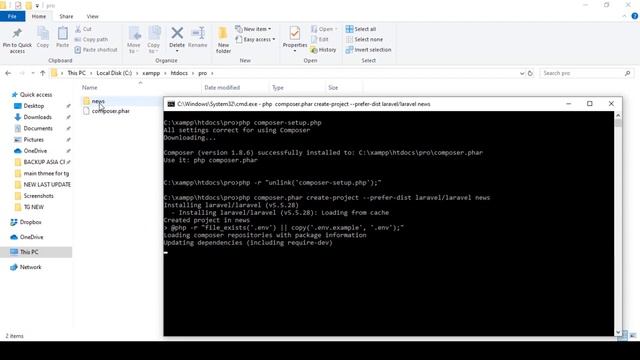Screen dimensions: 640x360
Task: Open the File tab
Action: coord(12,16)
